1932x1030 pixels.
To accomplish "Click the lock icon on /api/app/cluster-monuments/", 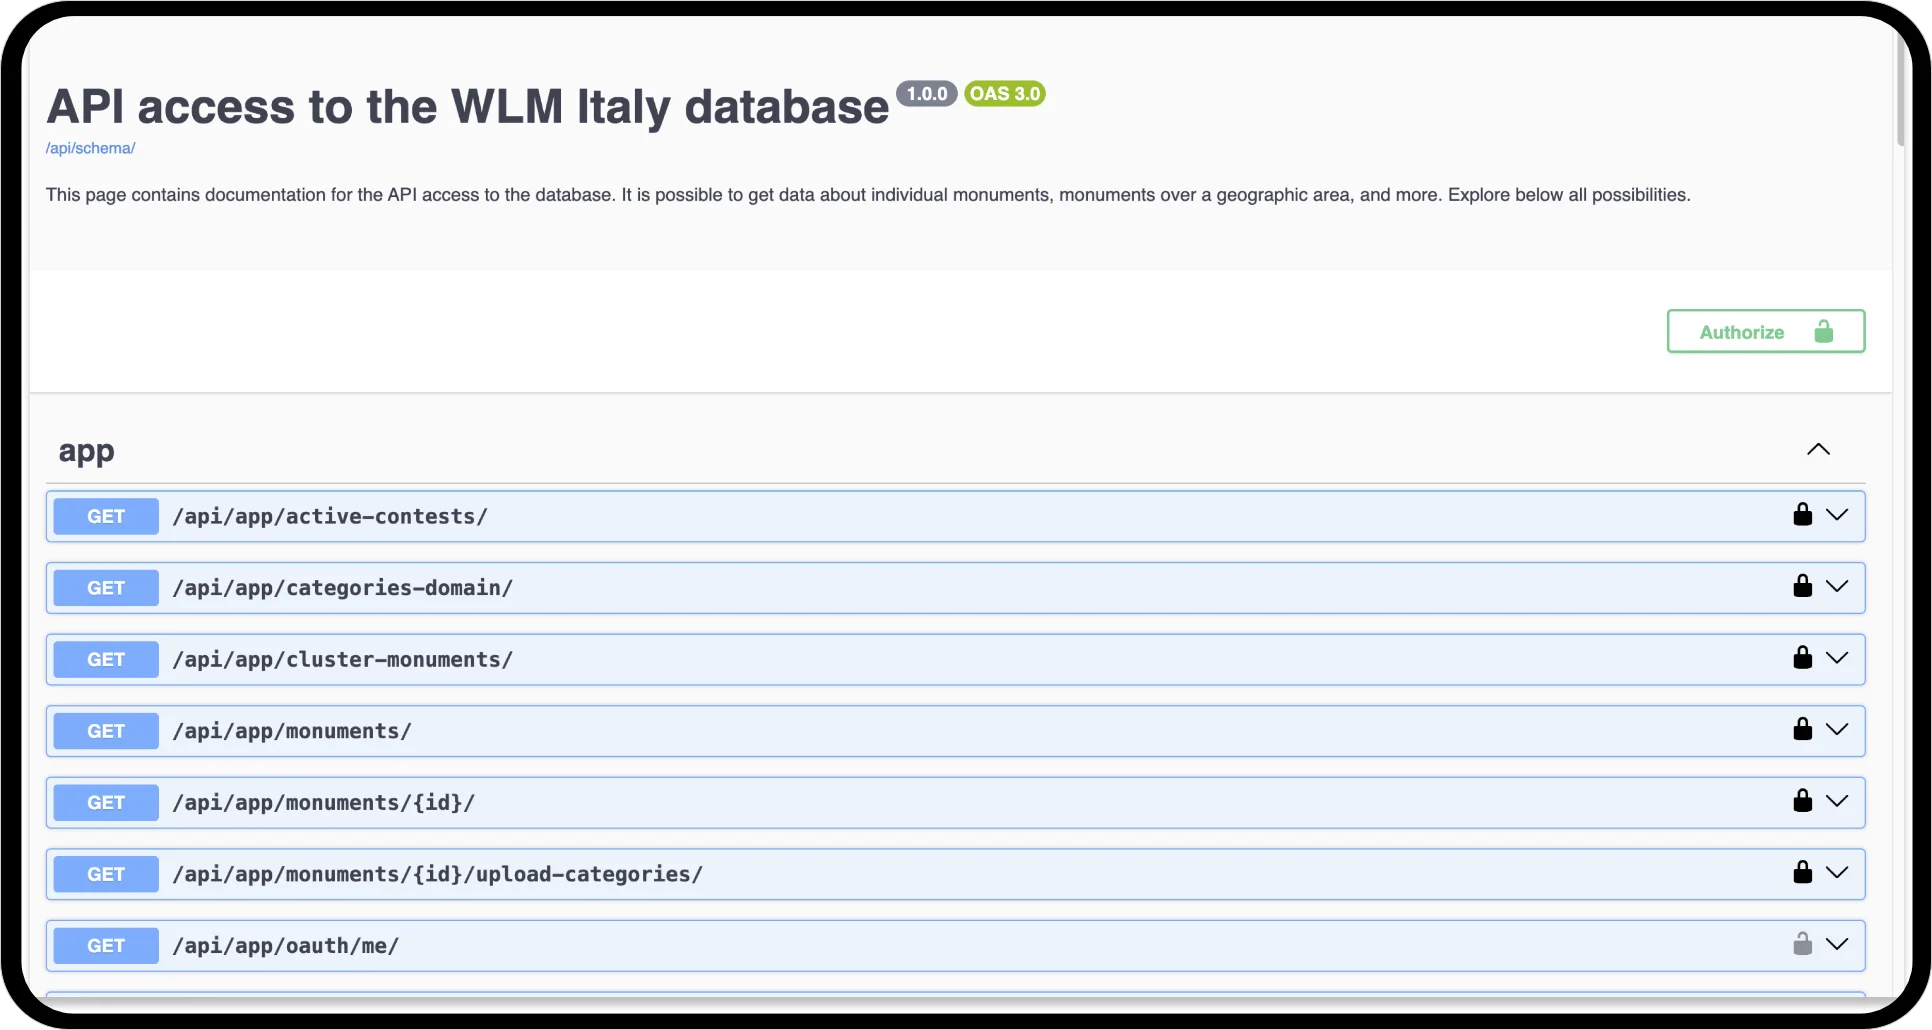I will pos(1802,658).
